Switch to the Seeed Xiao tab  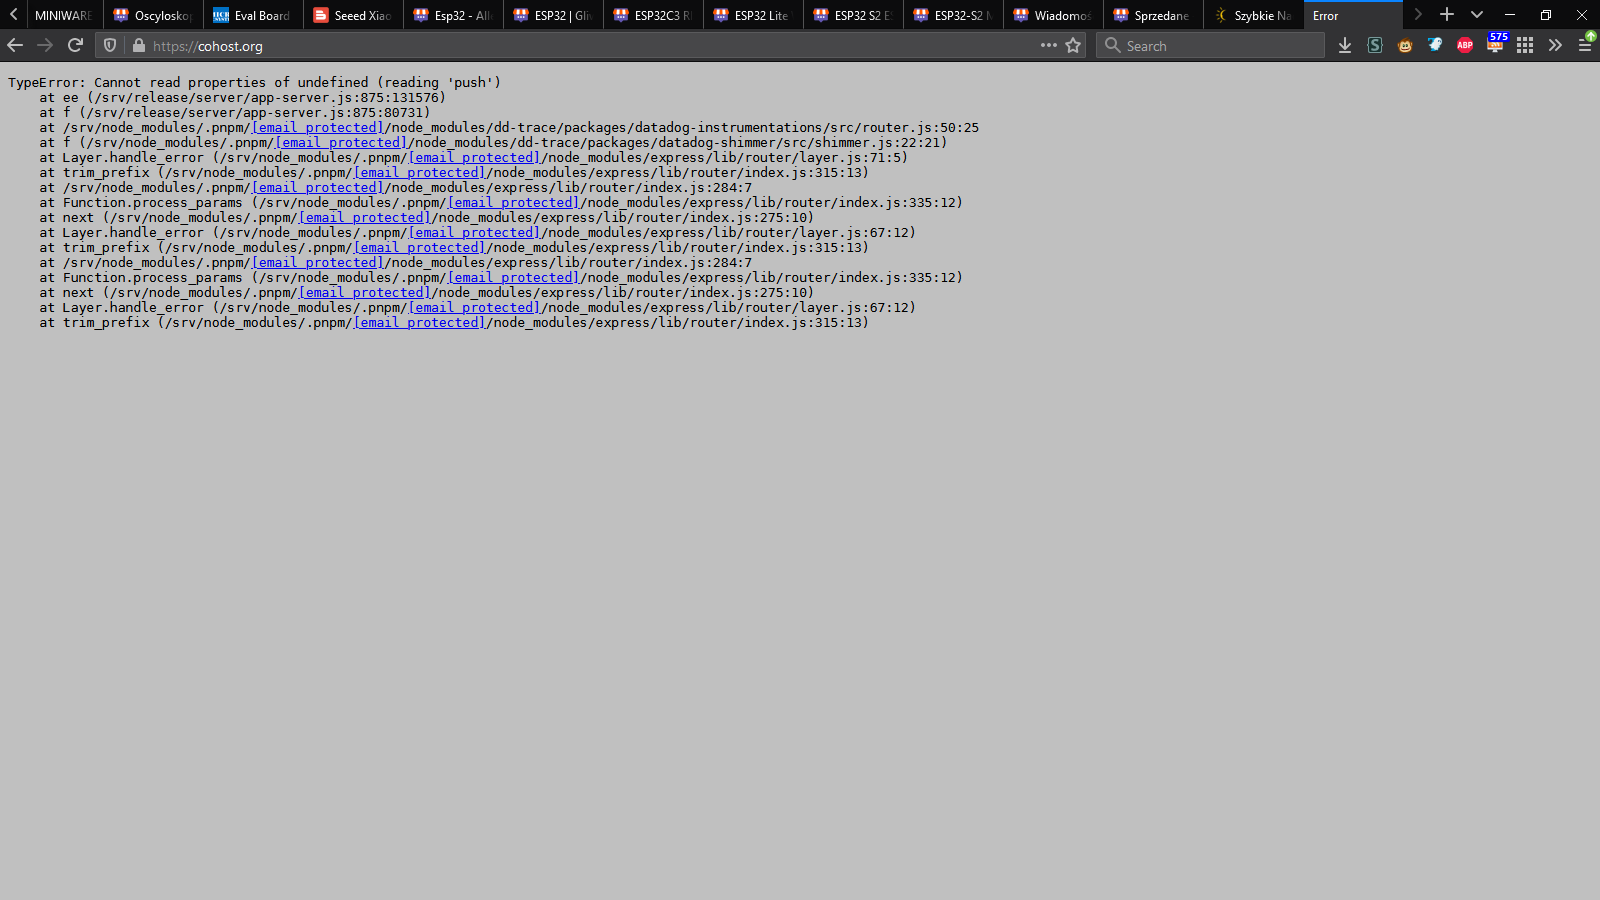(352, 15)
